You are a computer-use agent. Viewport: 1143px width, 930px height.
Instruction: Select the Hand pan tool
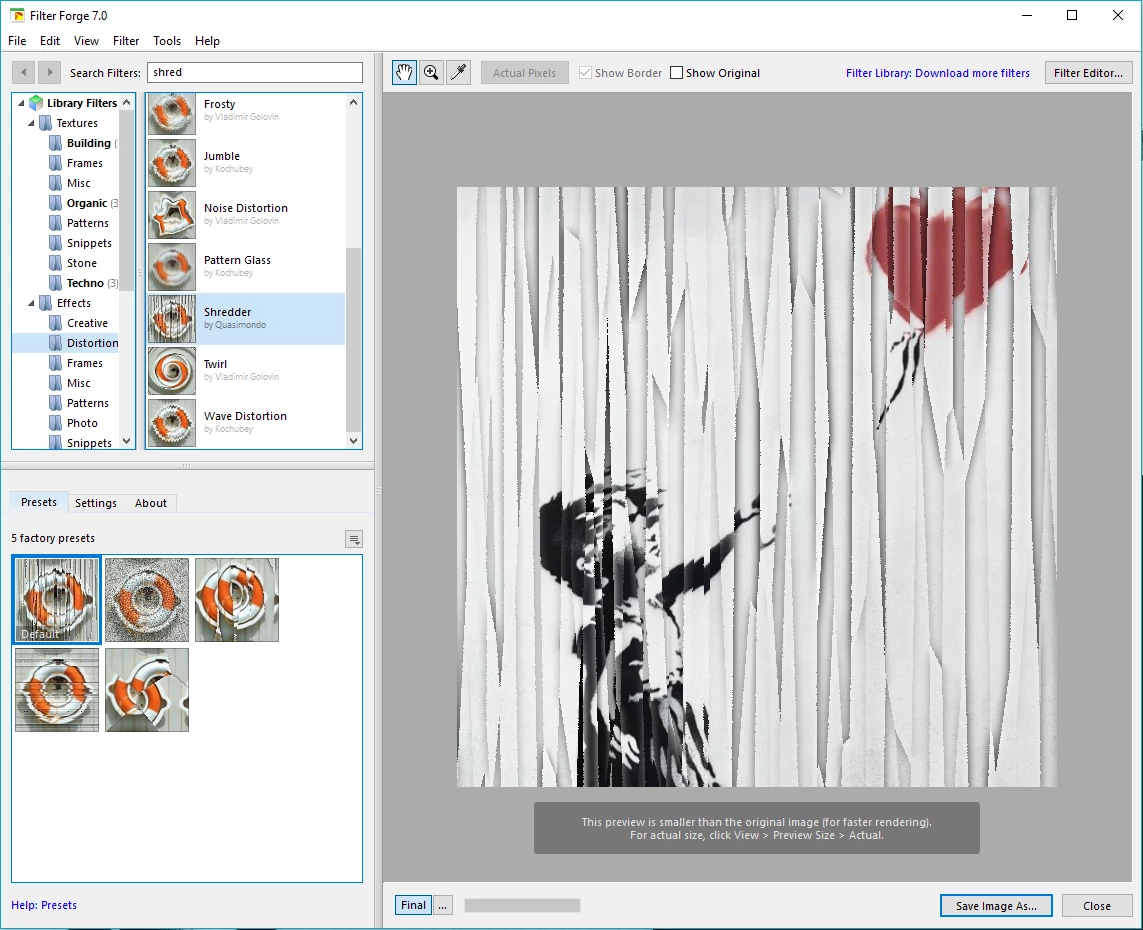coord(405,73)
